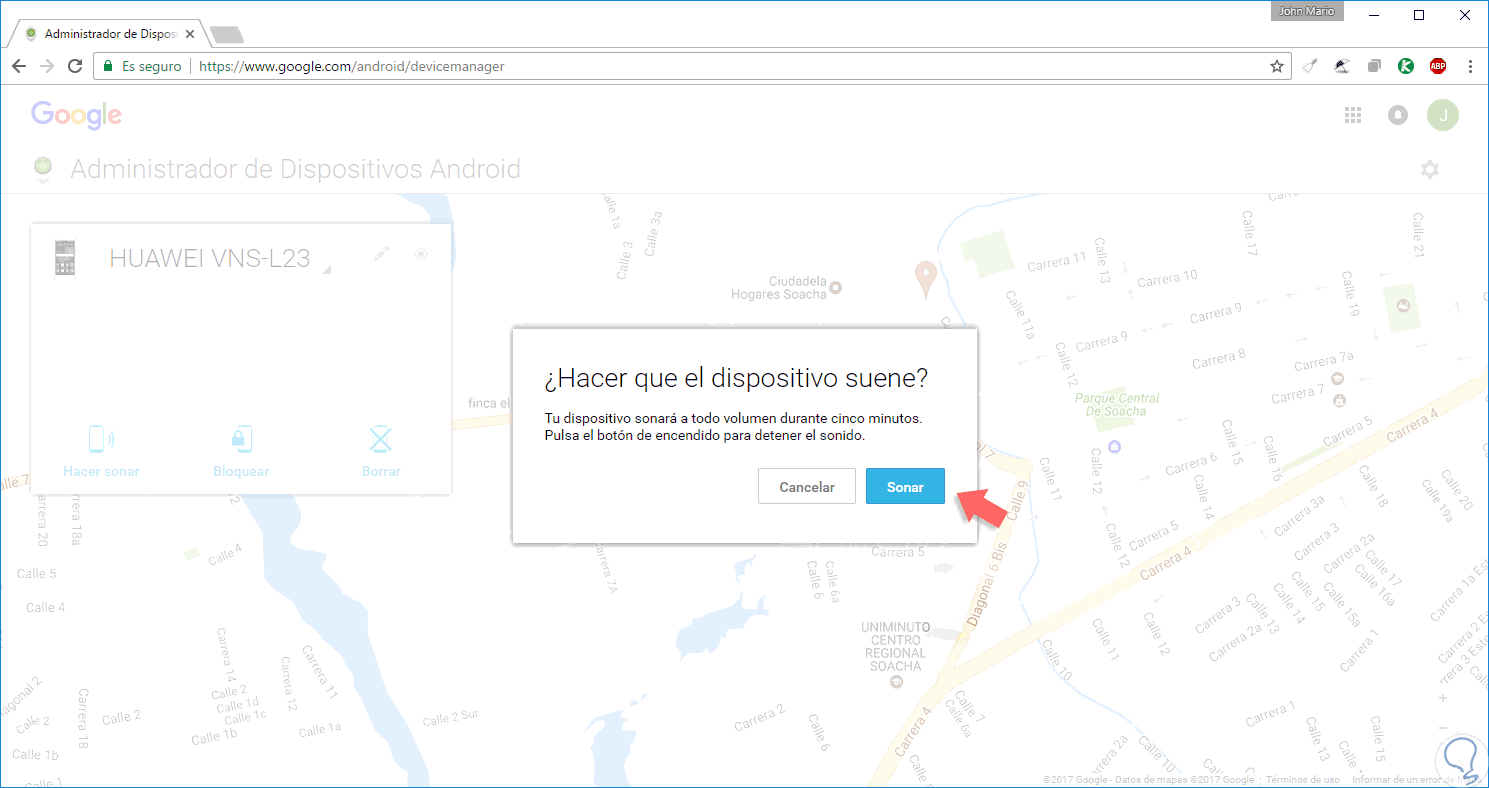Click the UNIMINUTO Centro Regional Soacha label
1489x788 pixels.
(x=896, y=646)
